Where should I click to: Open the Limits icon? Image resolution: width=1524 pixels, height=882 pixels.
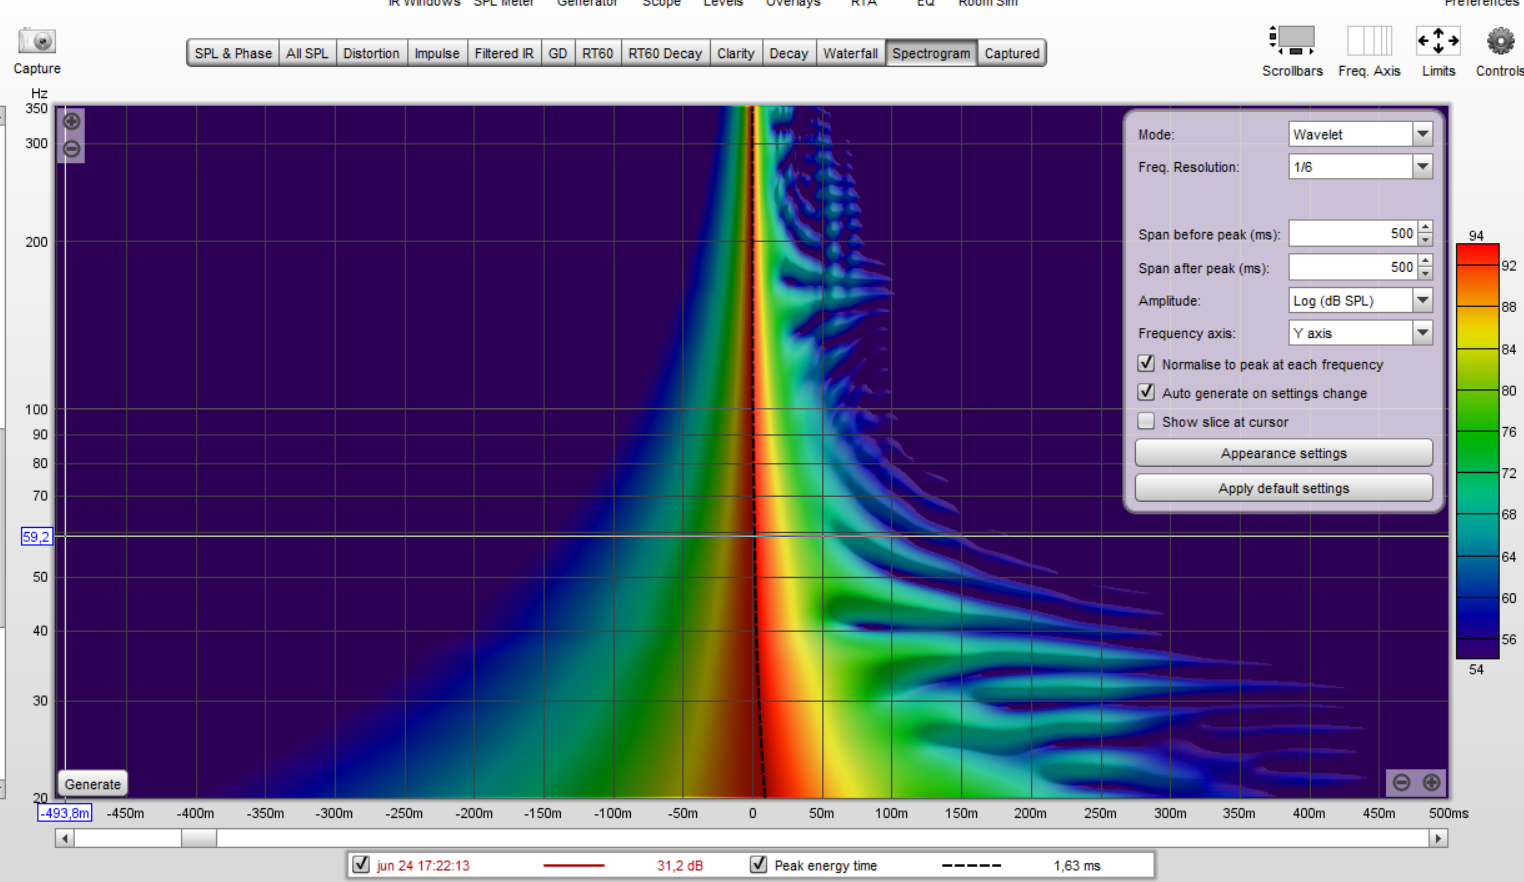coord(1438,41)
